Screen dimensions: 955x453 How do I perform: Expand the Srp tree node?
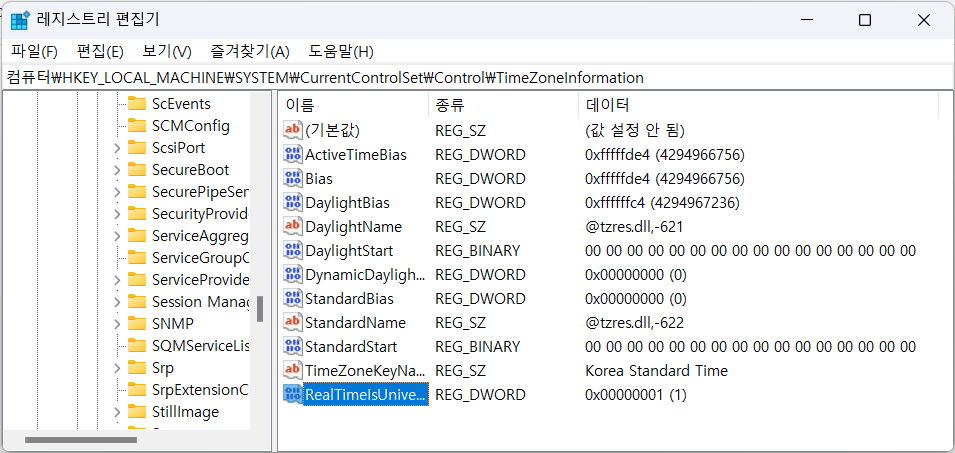[117, 368]
